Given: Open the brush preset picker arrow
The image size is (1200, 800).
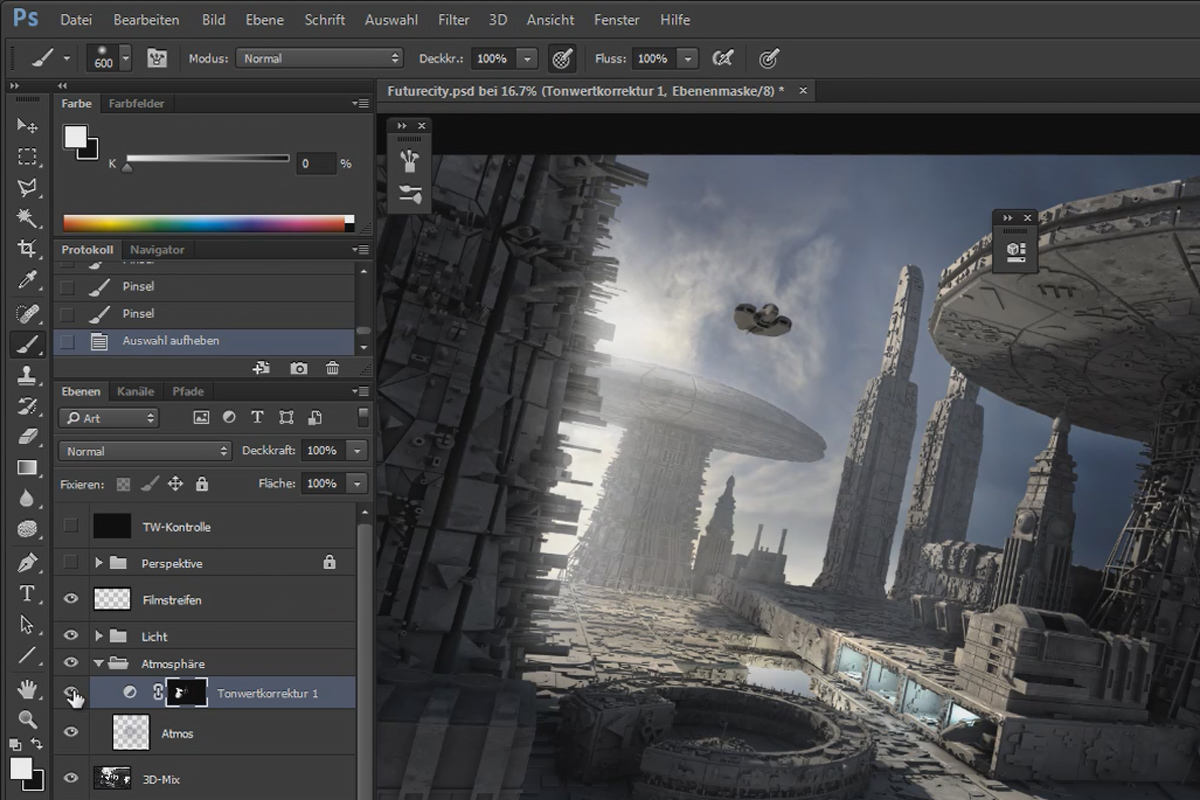Looking at the screenshot, I should [x=125, y=58].
